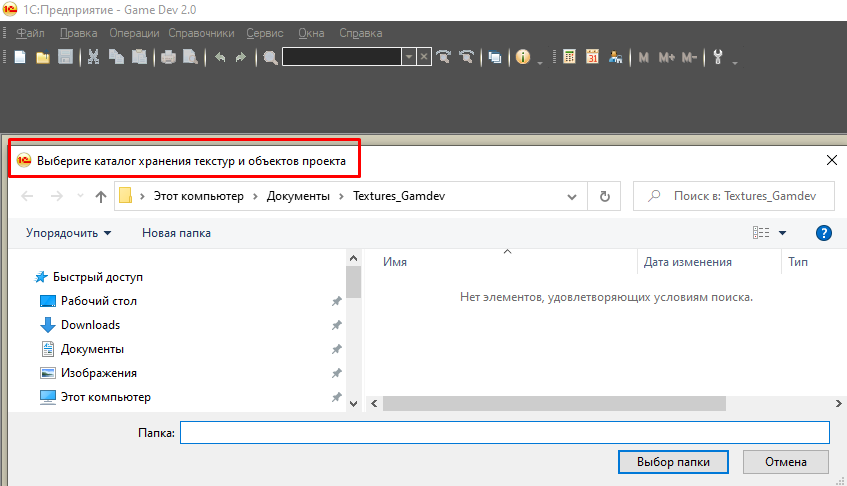The height and width of the screenshot is (486, 847).
Task: Open the Справочники menu
Action: (x=201, y=33)
